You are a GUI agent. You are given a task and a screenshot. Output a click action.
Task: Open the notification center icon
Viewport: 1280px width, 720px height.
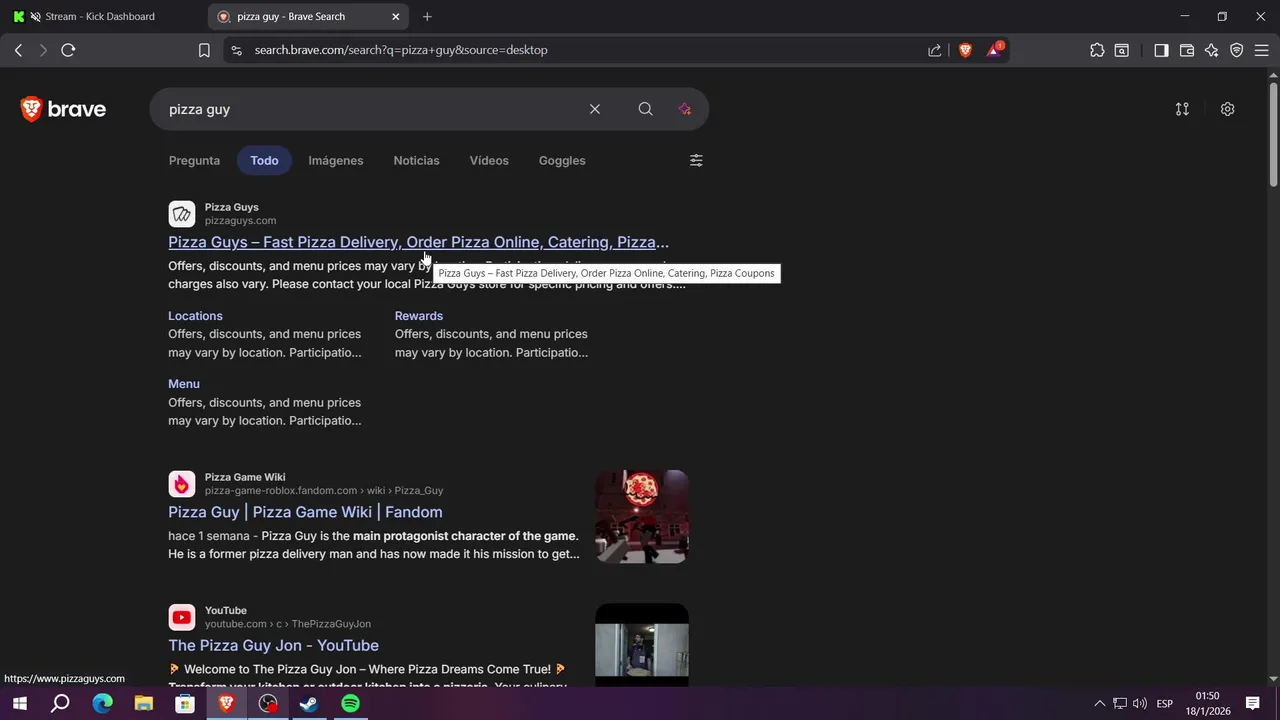[x=1252, y=704]
